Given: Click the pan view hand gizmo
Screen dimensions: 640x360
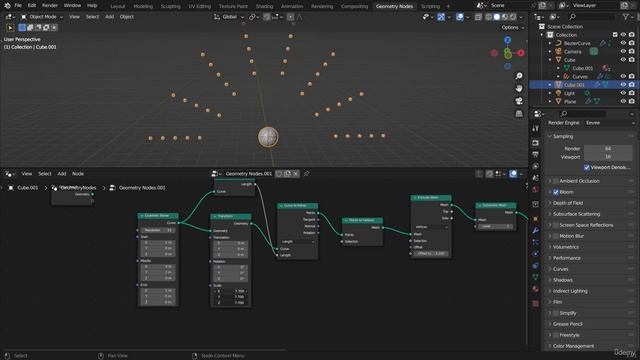Looking at the screenshot, I should [519, 88].
